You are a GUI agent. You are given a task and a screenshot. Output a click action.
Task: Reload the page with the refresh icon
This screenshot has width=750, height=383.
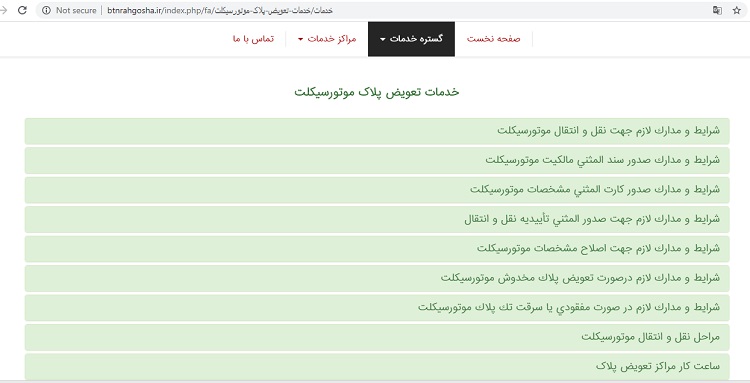pos(22,10)
